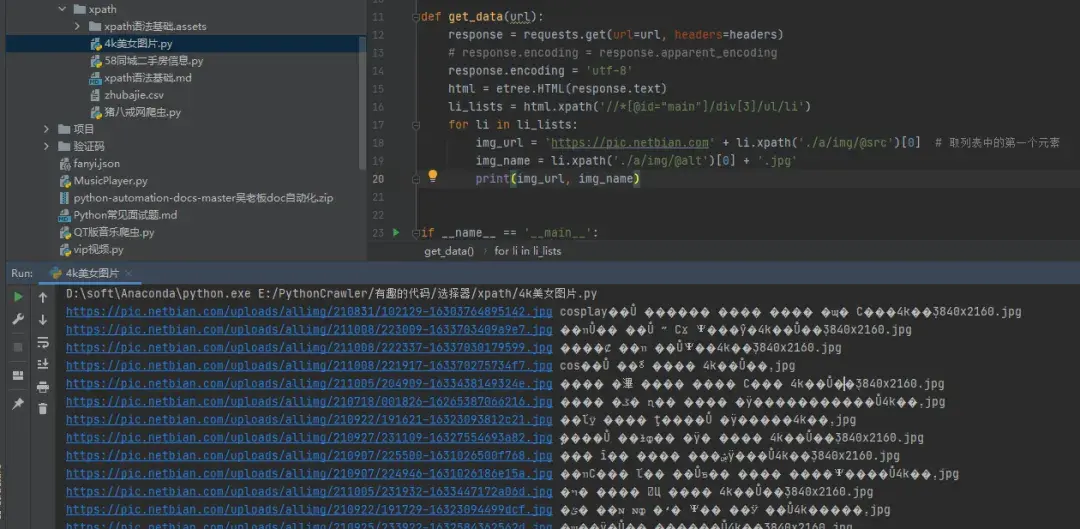This screenshot has height=529, width=1080.
Task: Click the restore layout icon in Run panel
Action: click(x=19, y=375)
